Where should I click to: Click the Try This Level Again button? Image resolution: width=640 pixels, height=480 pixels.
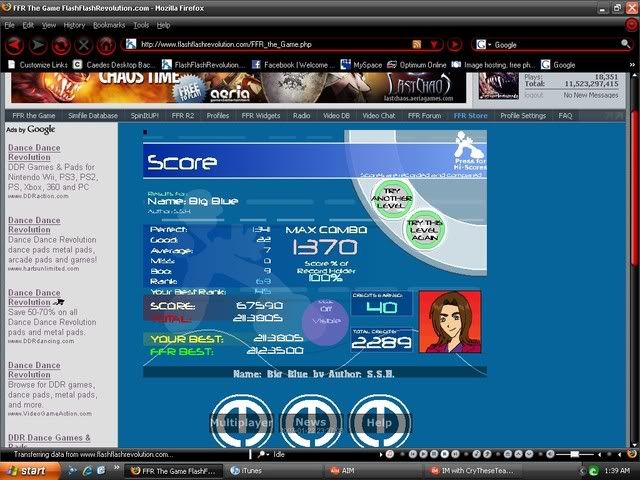point(424,229)
